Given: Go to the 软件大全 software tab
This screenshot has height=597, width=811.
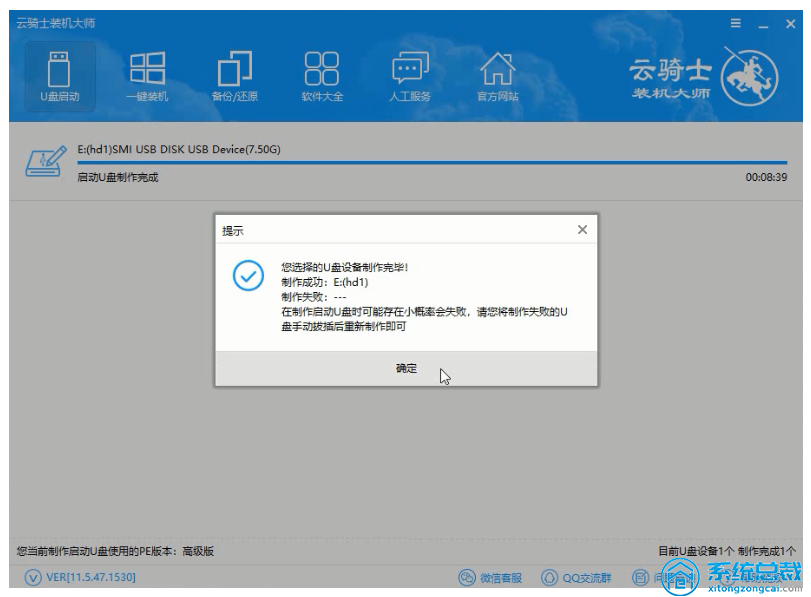Looking at the screenshot, I should coord(322,77).
